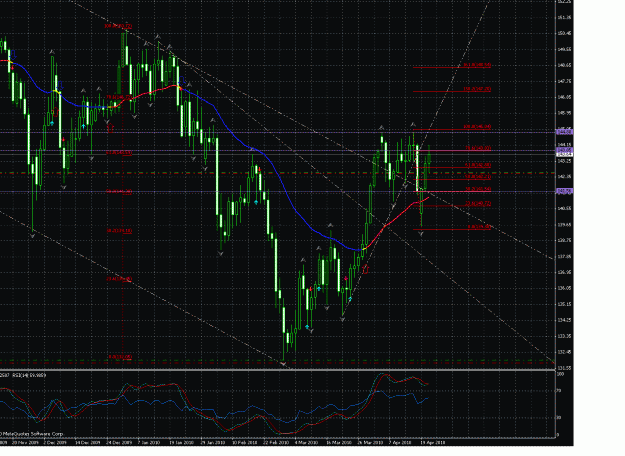Click the topmost purple price tag on price axis
This screenshot has height=456, width=625.
(x=564, y=132)
